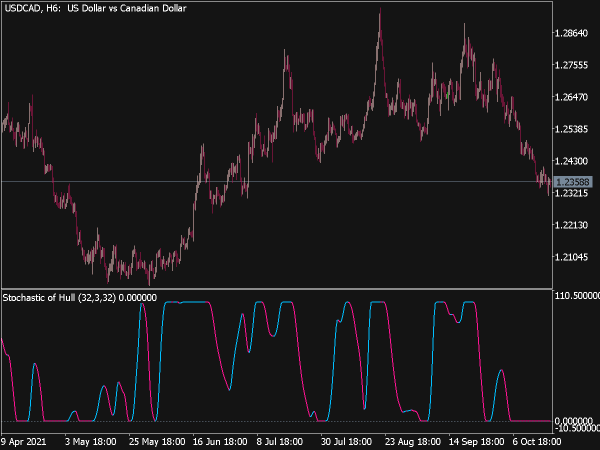Click the 23 Aug 18:00 time label
The image size is (600, 450).
click(x=413, y=442)
